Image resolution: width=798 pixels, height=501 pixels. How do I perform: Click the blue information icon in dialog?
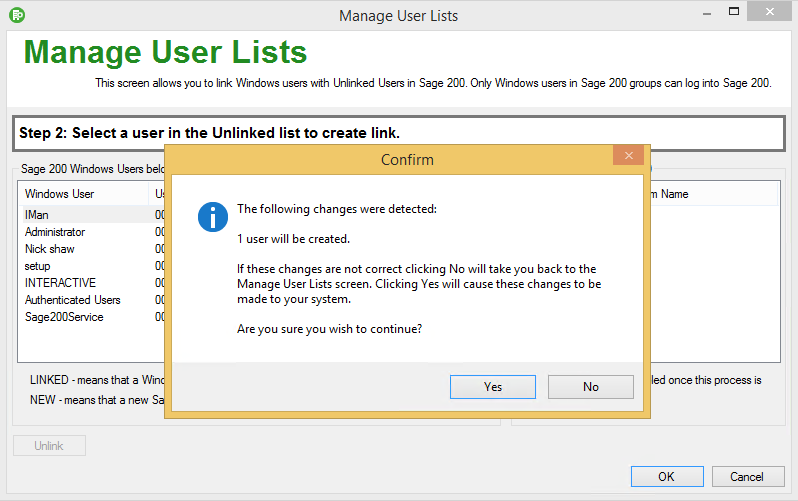[x=213, y=216]
